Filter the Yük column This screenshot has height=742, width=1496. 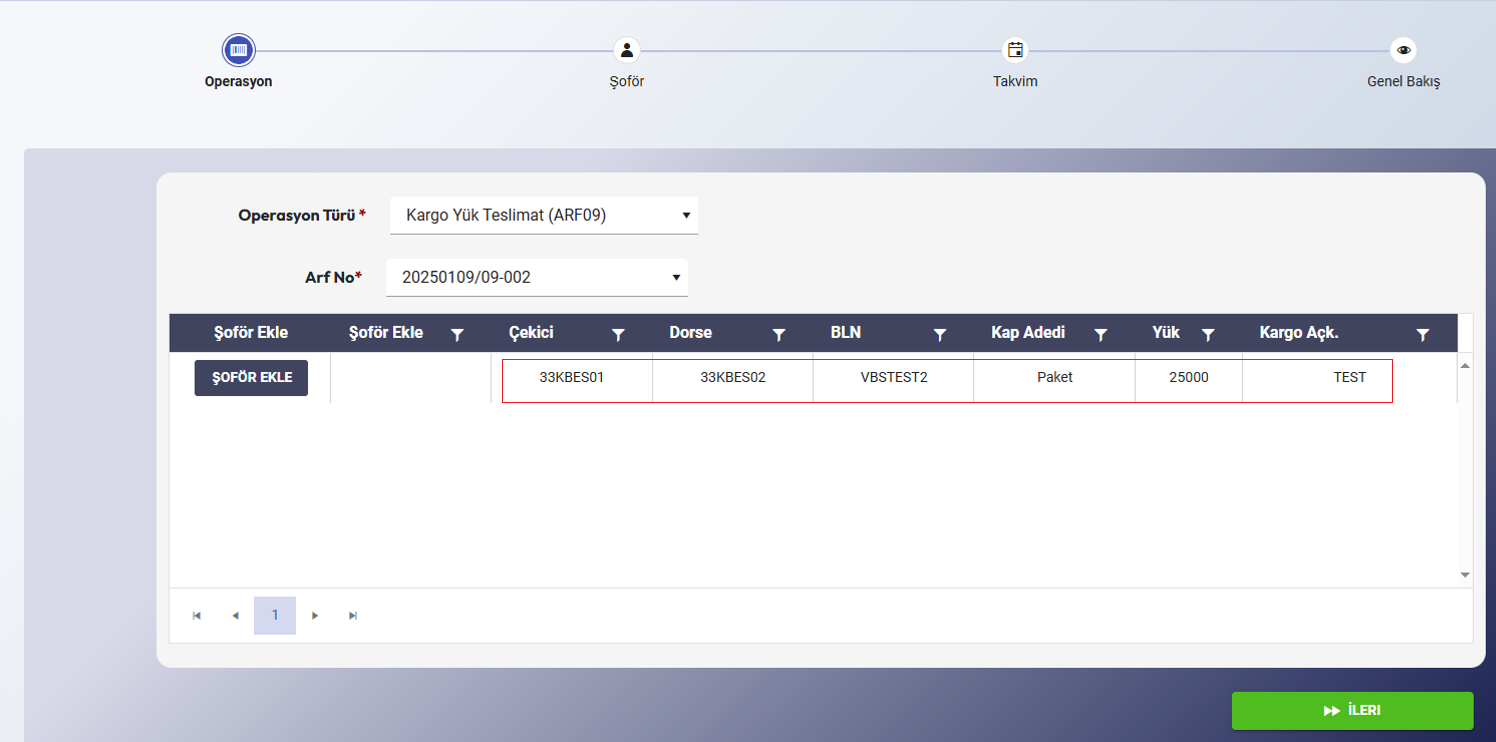tap(1208, 335)
